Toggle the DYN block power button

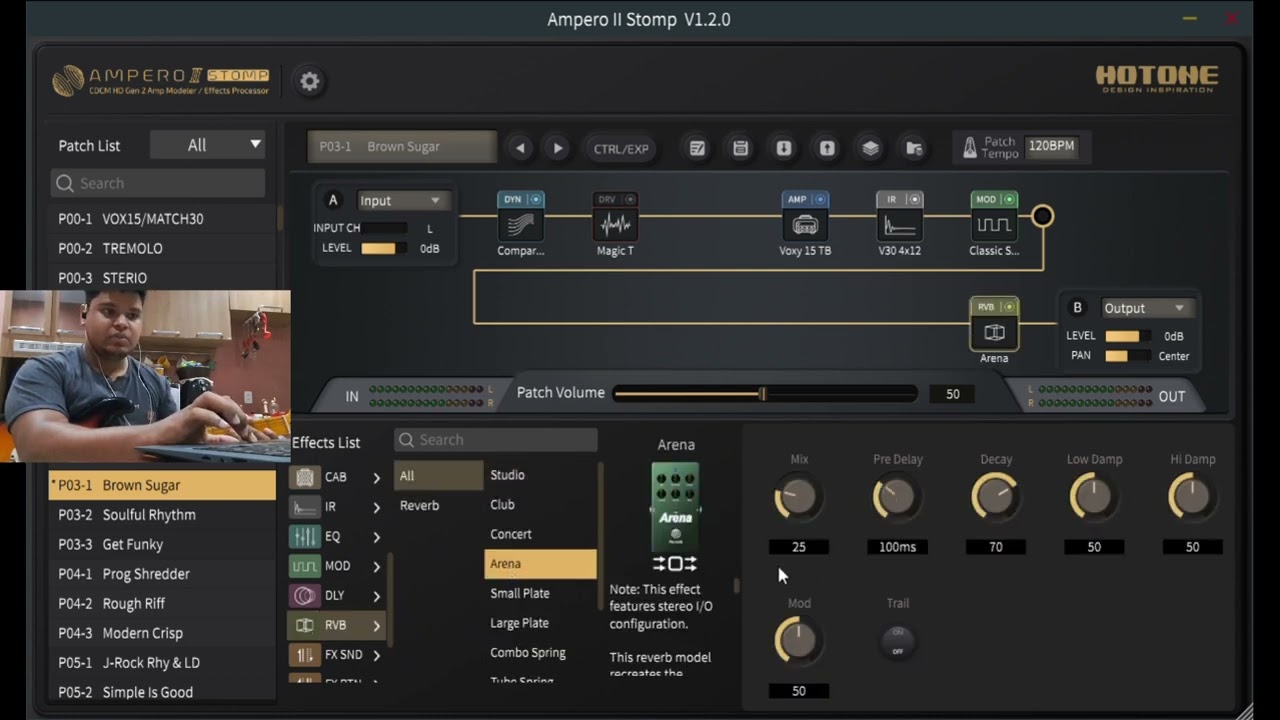coord(536,199)
